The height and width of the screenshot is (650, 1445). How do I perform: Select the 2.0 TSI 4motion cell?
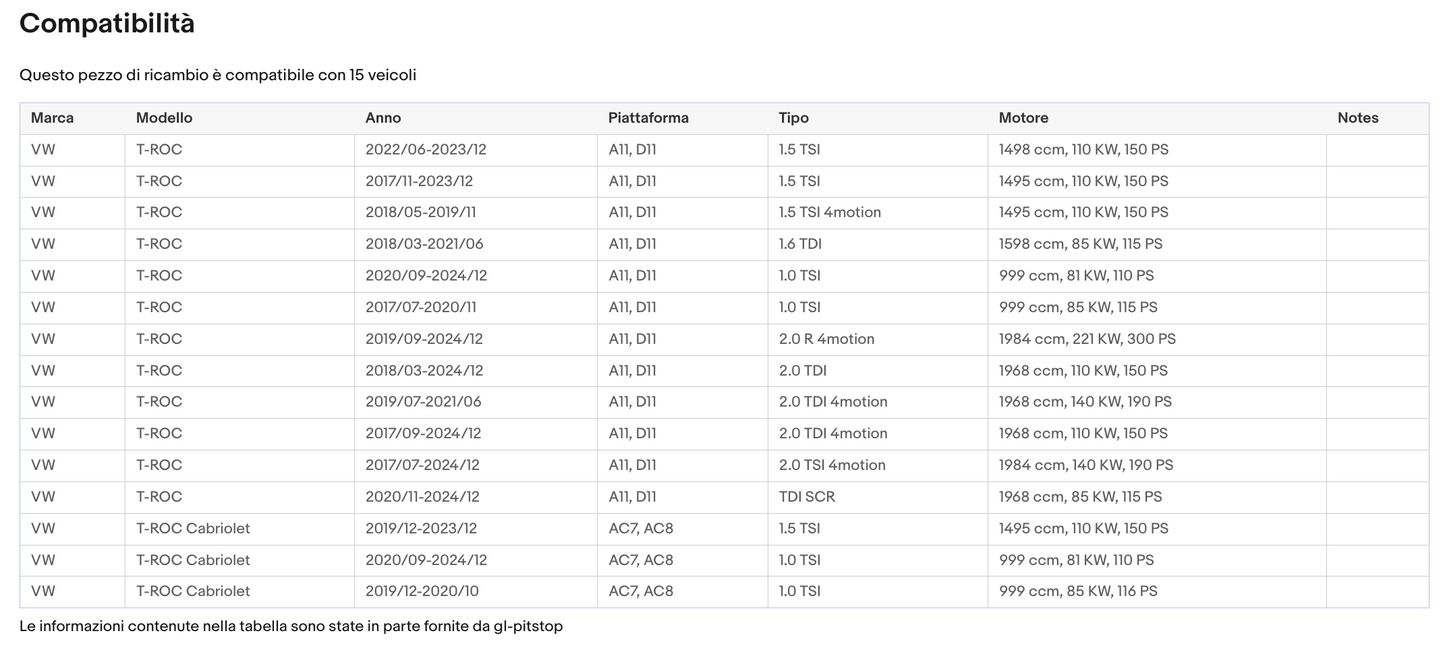(832, 465)
